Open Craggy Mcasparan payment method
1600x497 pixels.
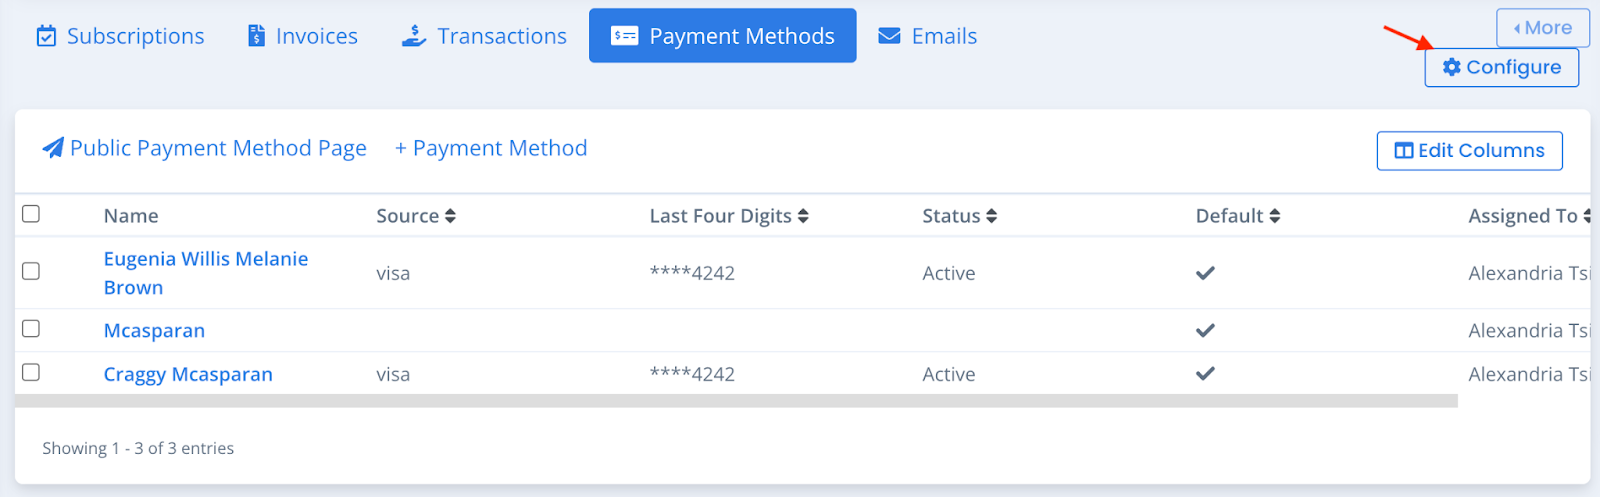188,375
